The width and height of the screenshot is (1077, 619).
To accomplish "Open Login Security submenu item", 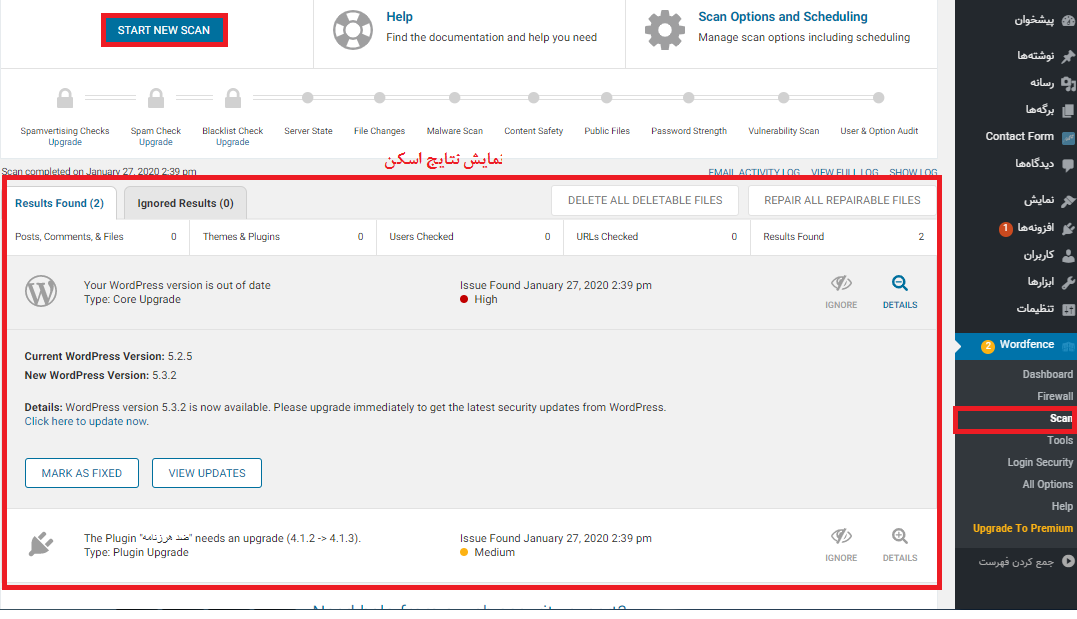I will (1040, 462).
